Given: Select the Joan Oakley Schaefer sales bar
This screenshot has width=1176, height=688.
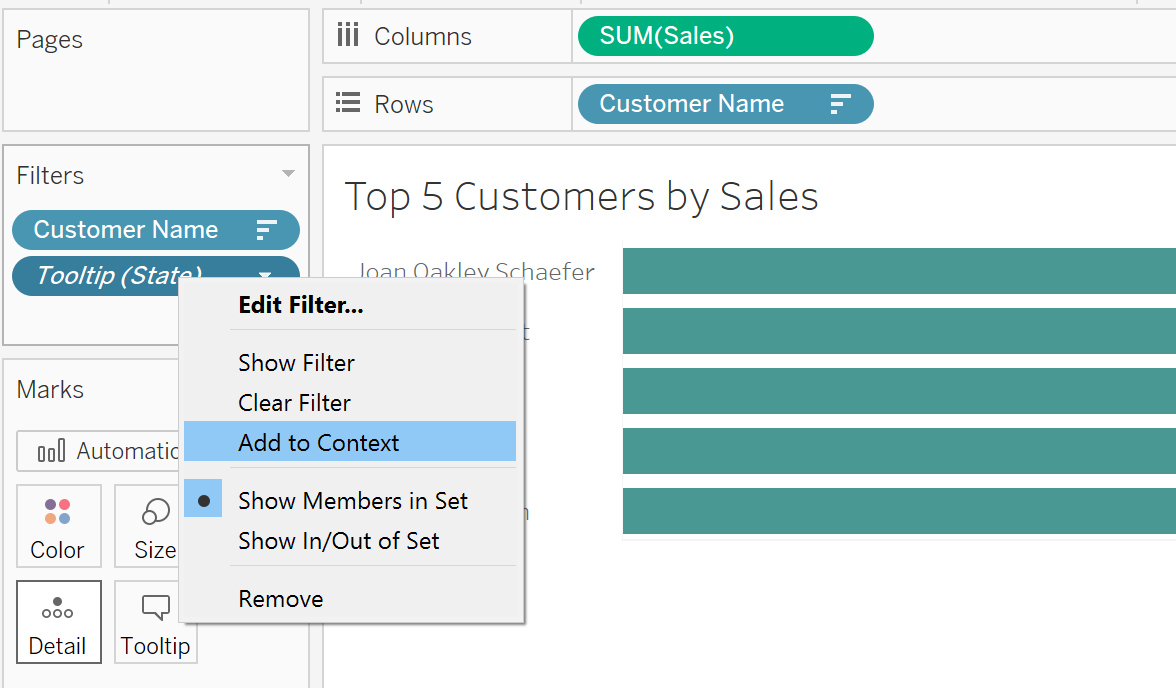Looking at the screenshot, I should pyautogui.click(x=899, y=271).
